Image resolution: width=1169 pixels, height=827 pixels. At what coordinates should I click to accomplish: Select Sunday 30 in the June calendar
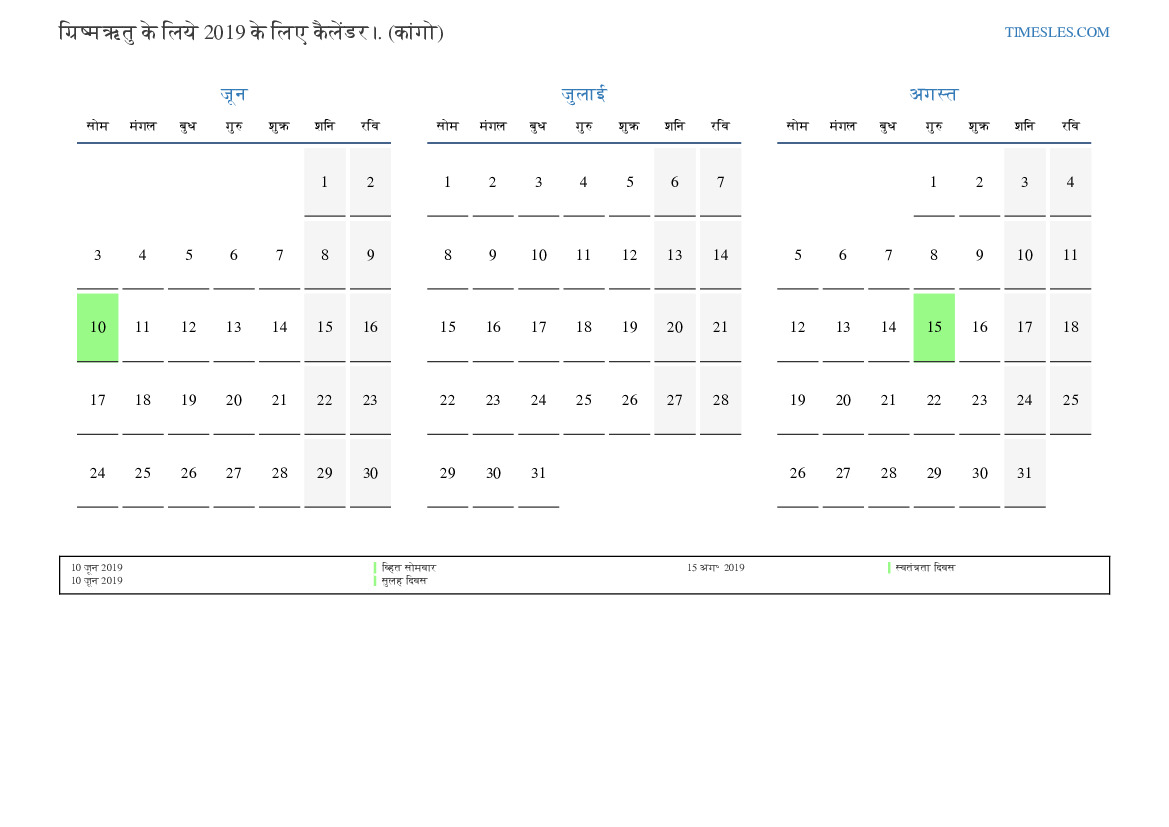[370, 473]
